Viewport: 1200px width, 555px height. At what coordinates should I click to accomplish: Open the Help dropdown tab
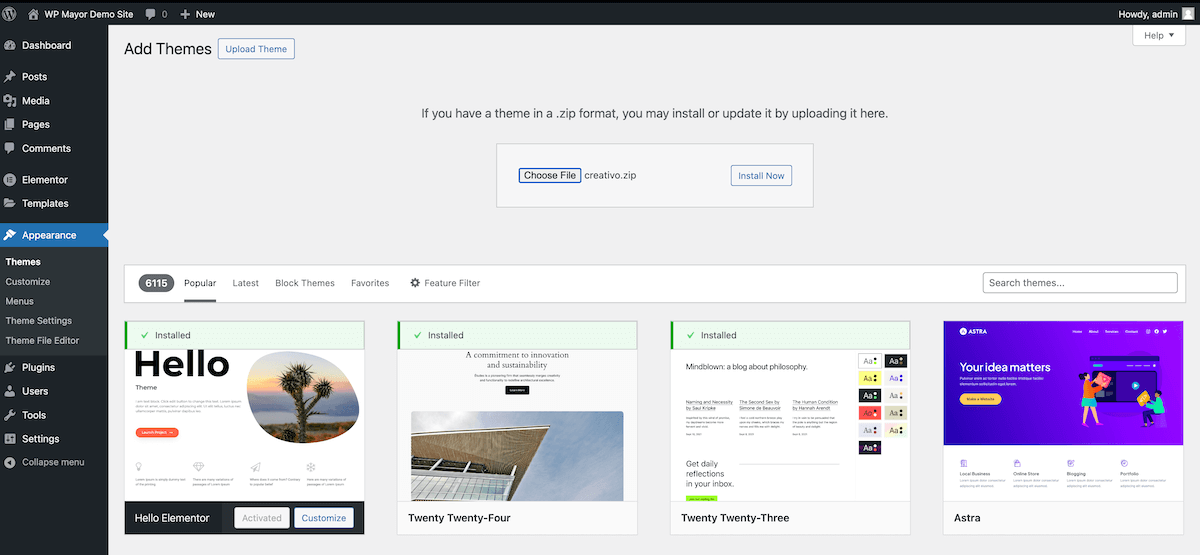pyautogui.click(x=1159, y=35)
